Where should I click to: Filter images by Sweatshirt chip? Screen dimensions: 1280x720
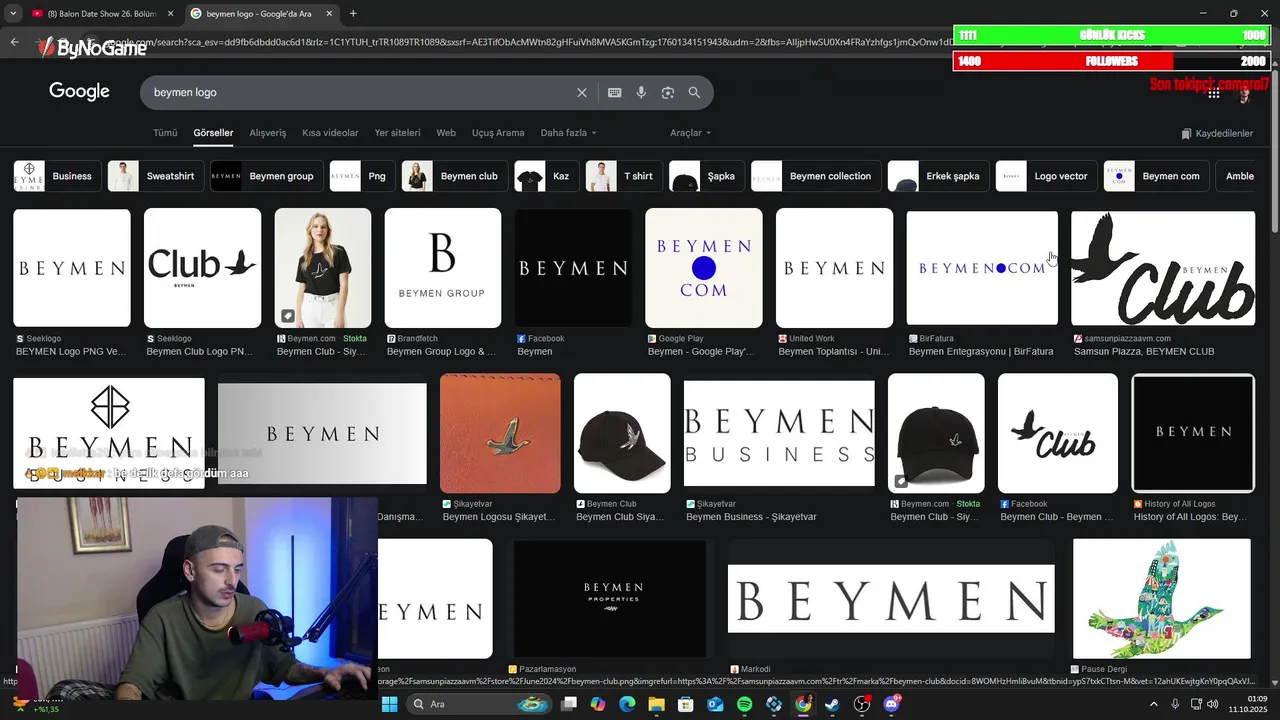tap(156, 176)
